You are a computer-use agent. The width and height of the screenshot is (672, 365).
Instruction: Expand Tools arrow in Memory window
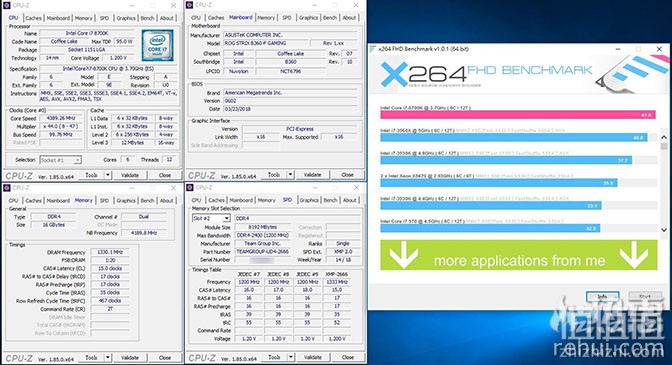108,357
